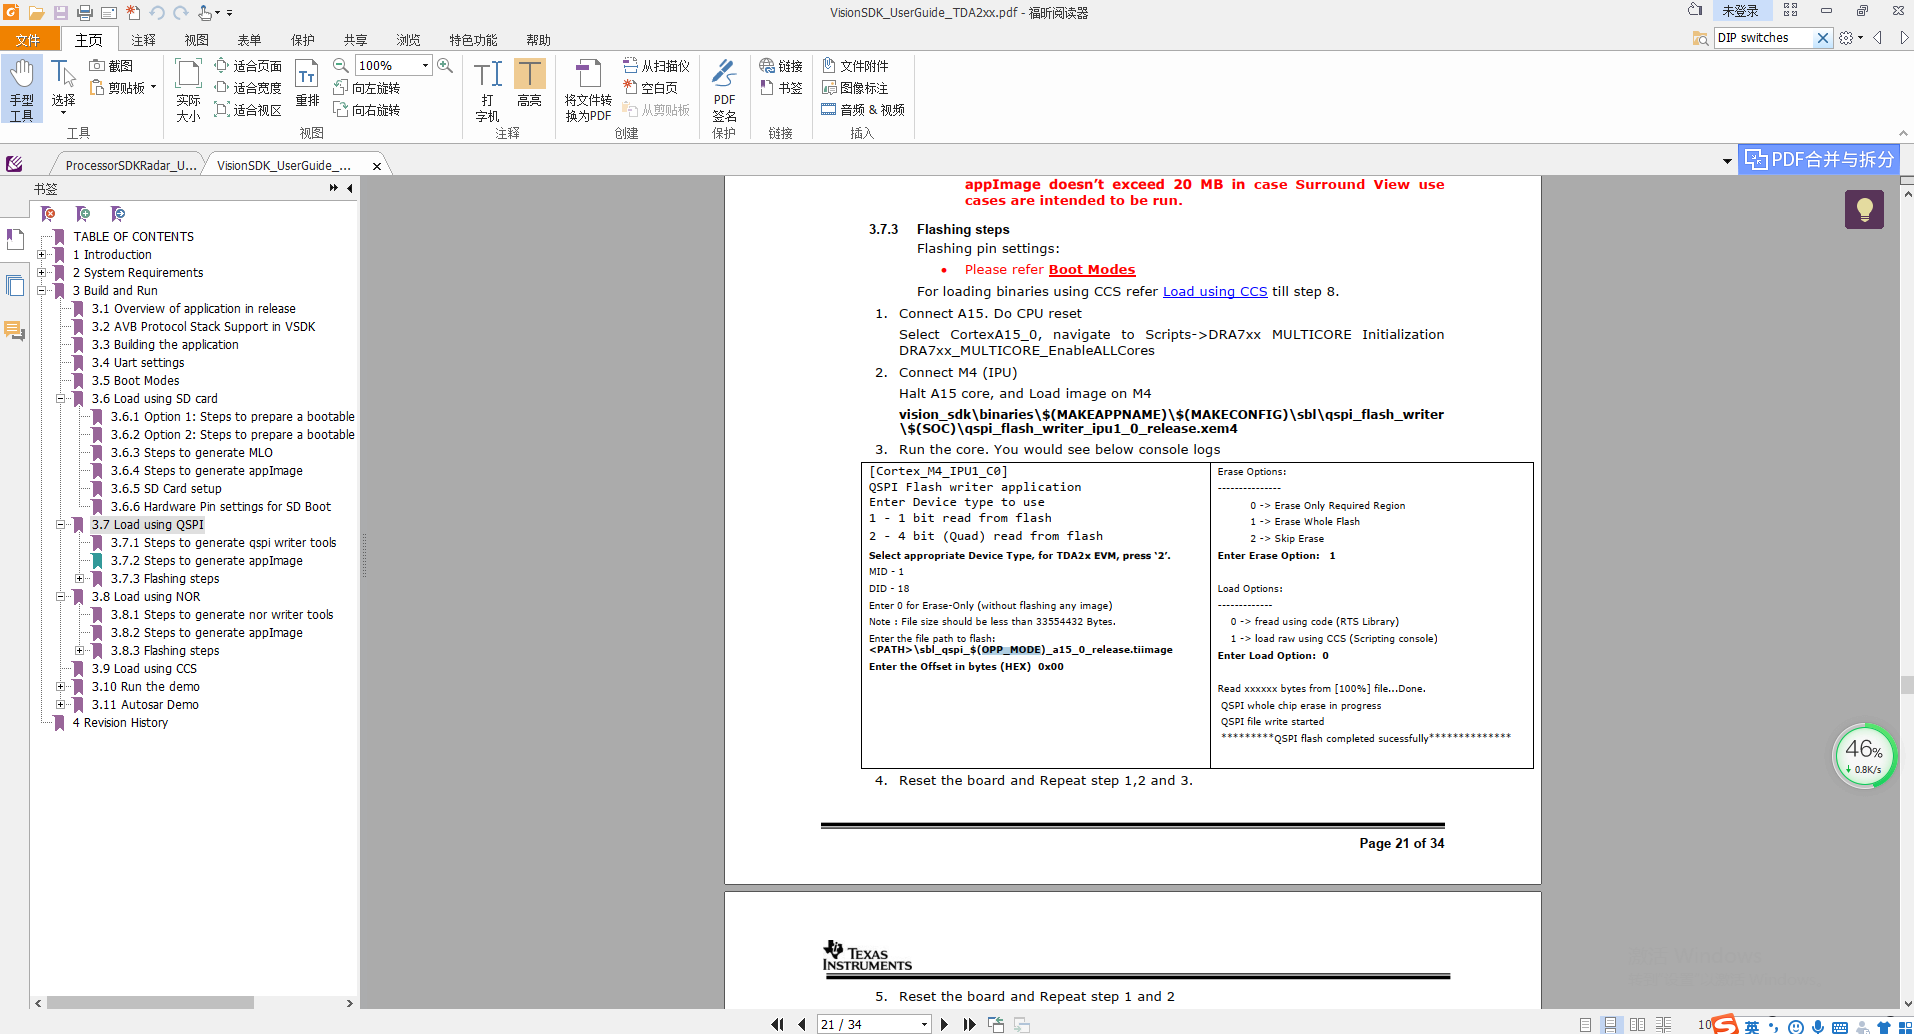Open the pages panel in left sidebar
Viewport: 1914px width, 1034px height.
[x=15, y=286]
